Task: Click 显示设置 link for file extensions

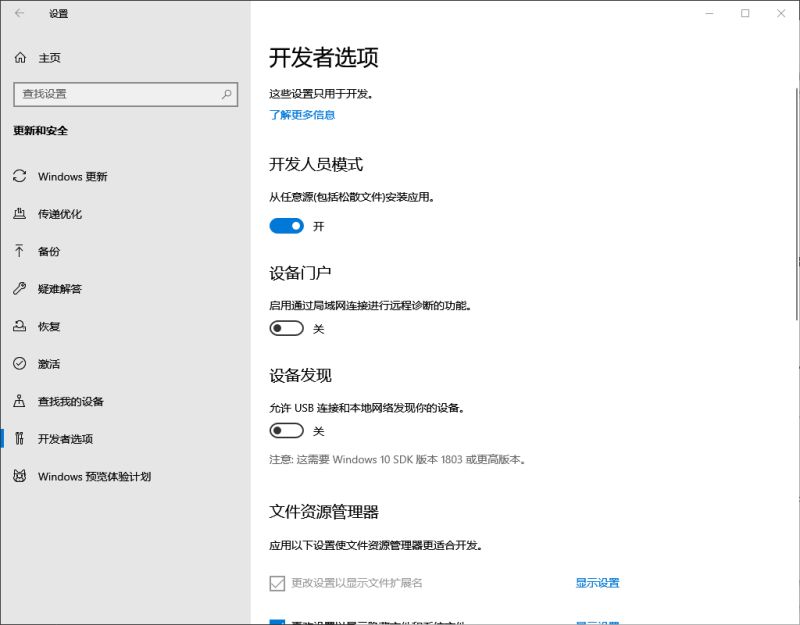Action: point(597,583)
